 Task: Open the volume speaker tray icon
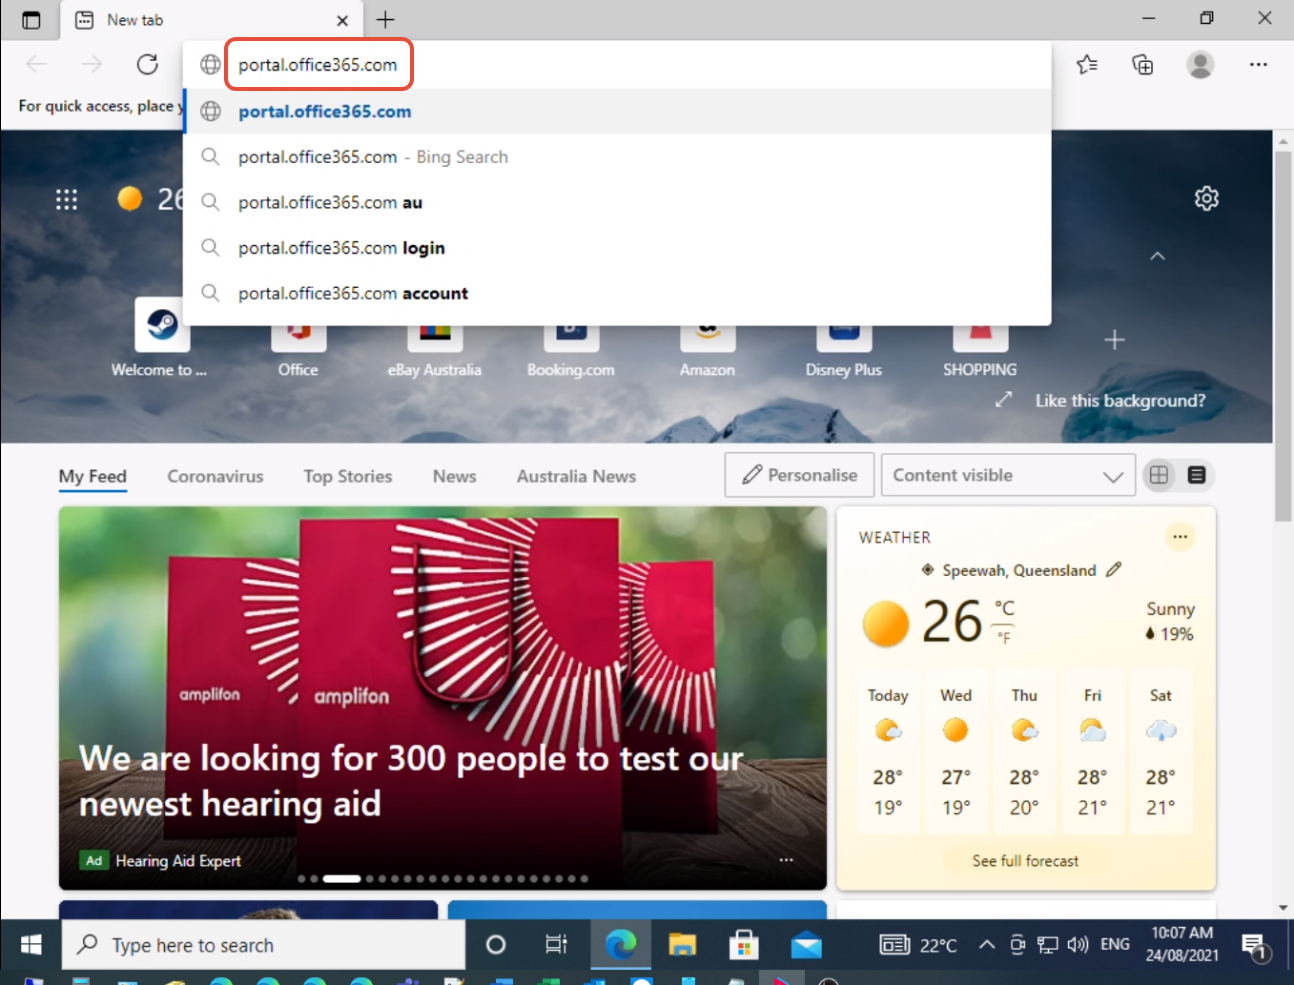point(1078,945)
